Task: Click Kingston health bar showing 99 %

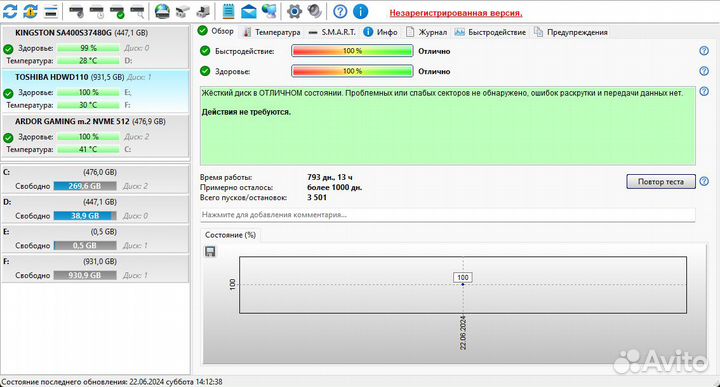Action: pos(88,48)
